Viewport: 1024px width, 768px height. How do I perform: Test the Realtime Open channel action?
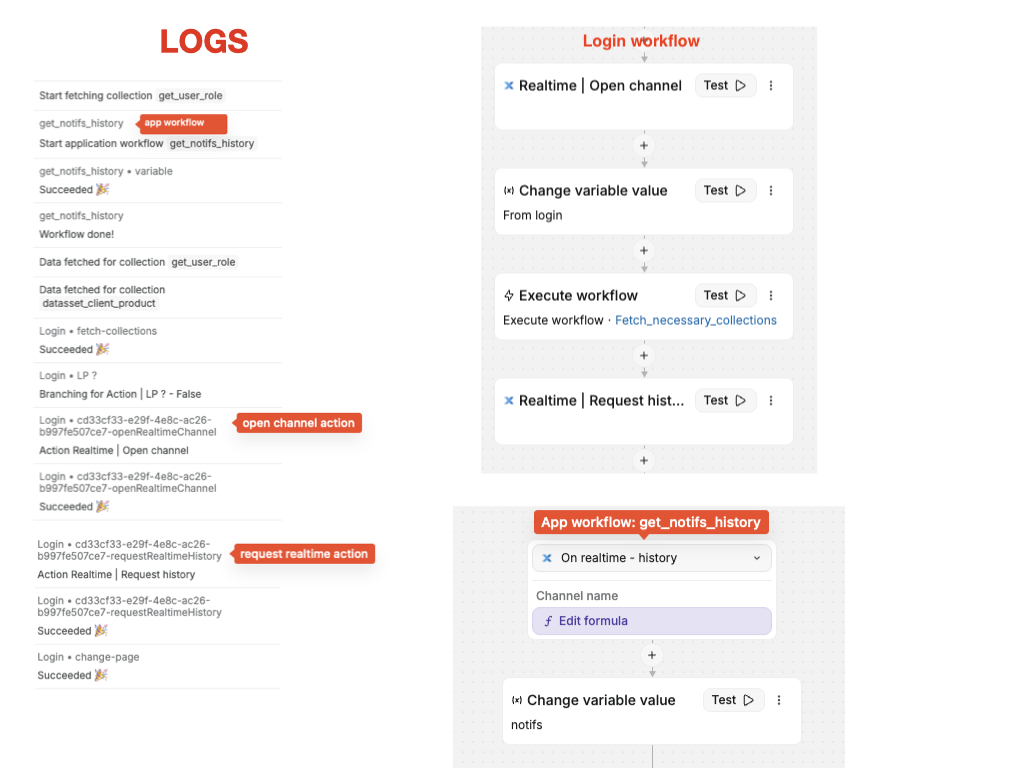(x=725, y=86)
